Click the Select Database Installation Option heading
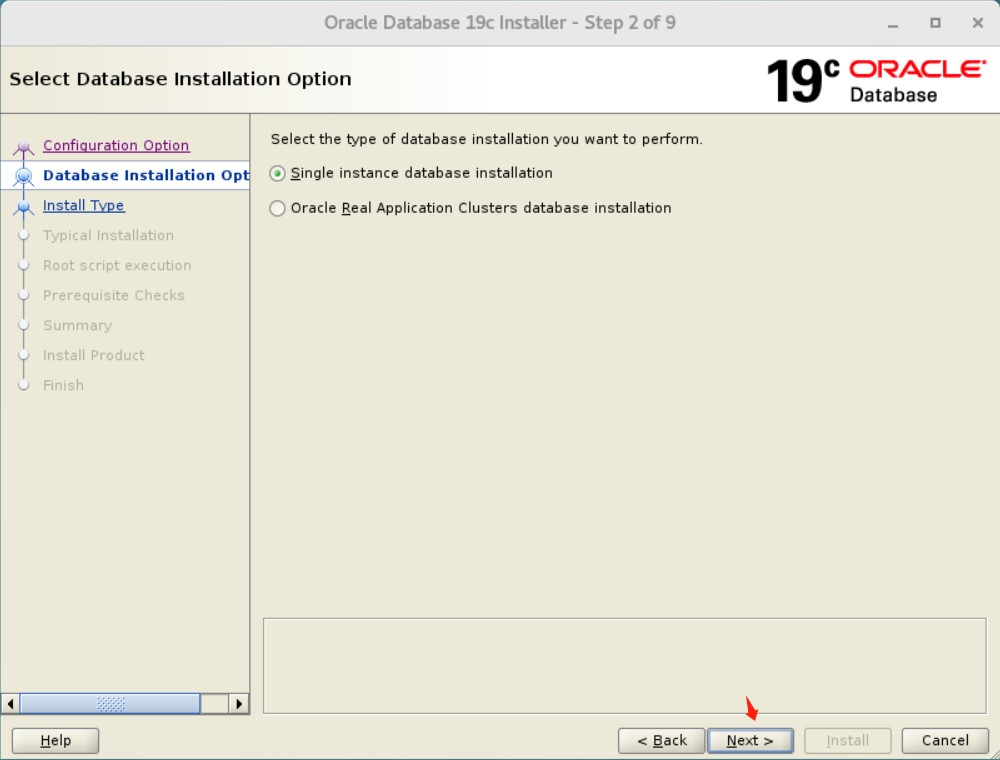 pos(180,79)
